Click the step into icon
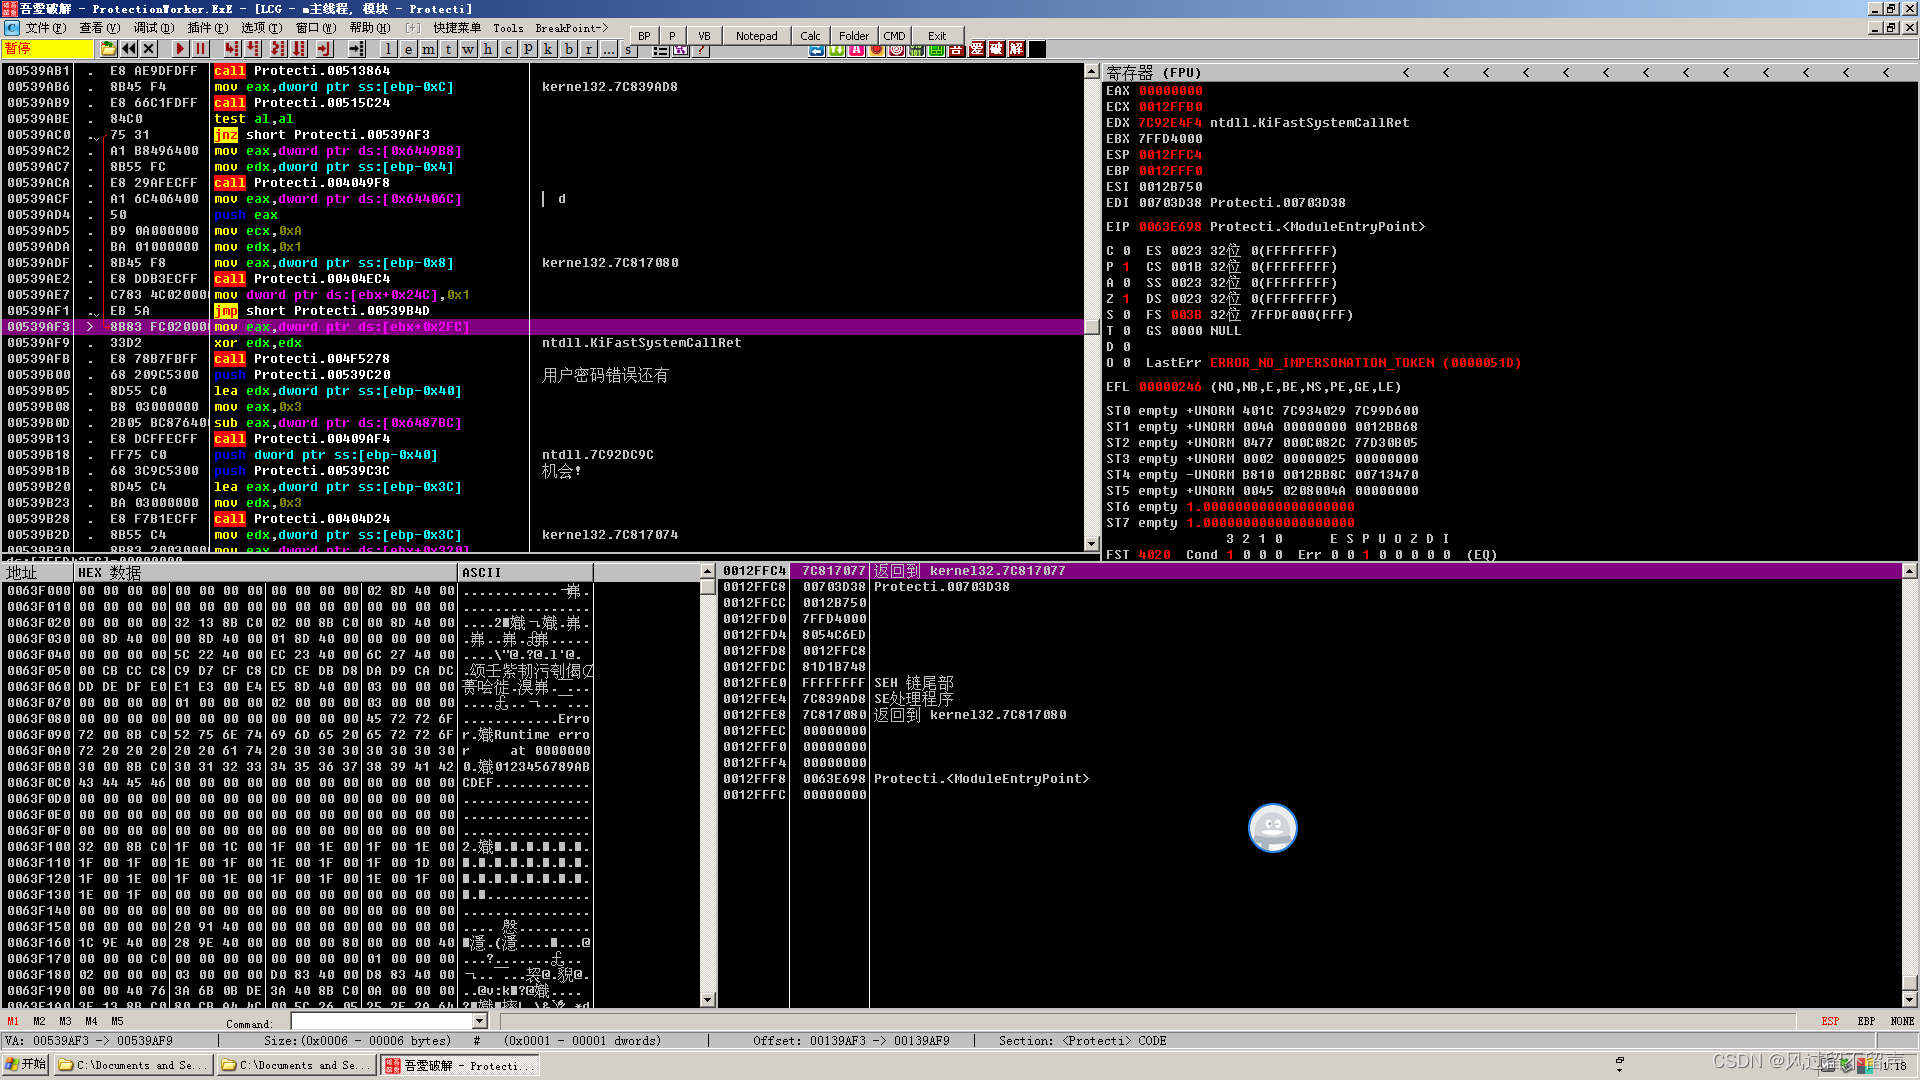Screen dimensions: 1920x1080 click(232, 49)
